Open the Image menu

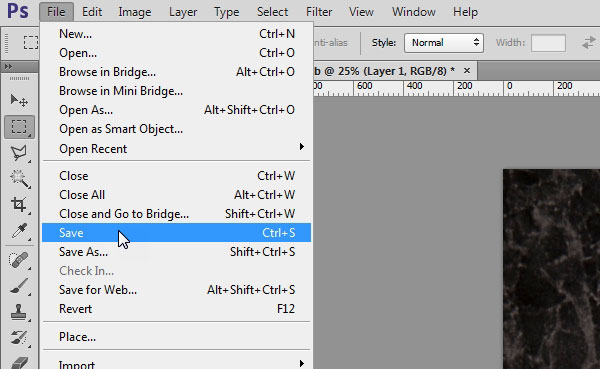135,12
